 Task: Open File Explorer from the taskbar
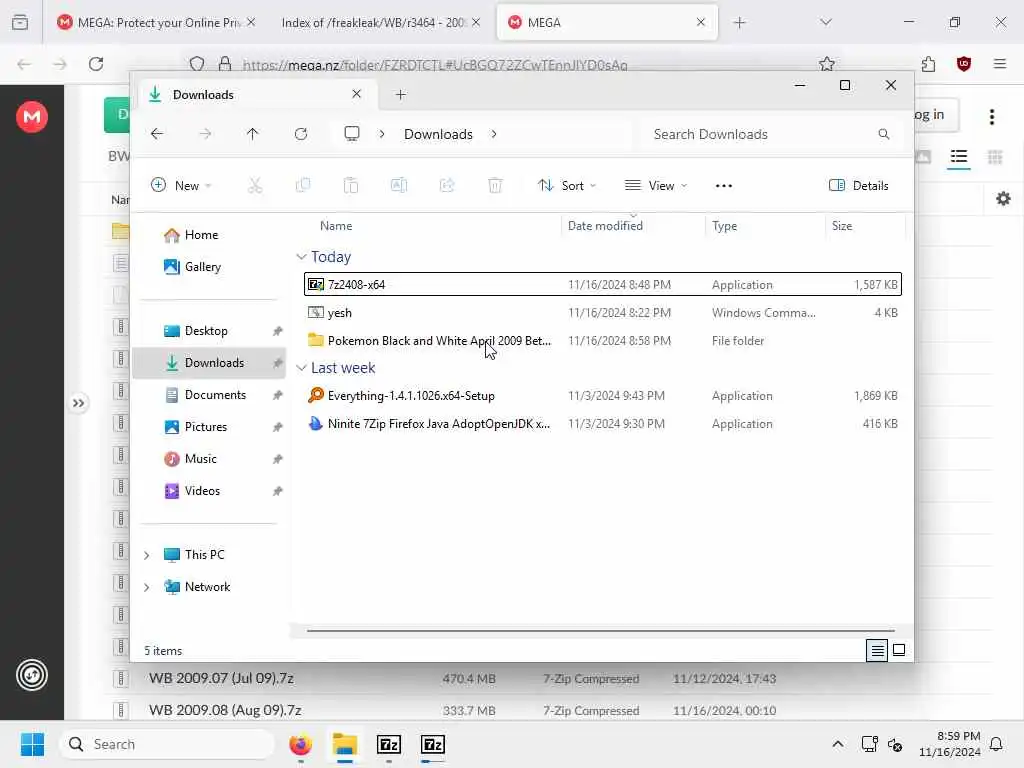[x=345, y=744]
